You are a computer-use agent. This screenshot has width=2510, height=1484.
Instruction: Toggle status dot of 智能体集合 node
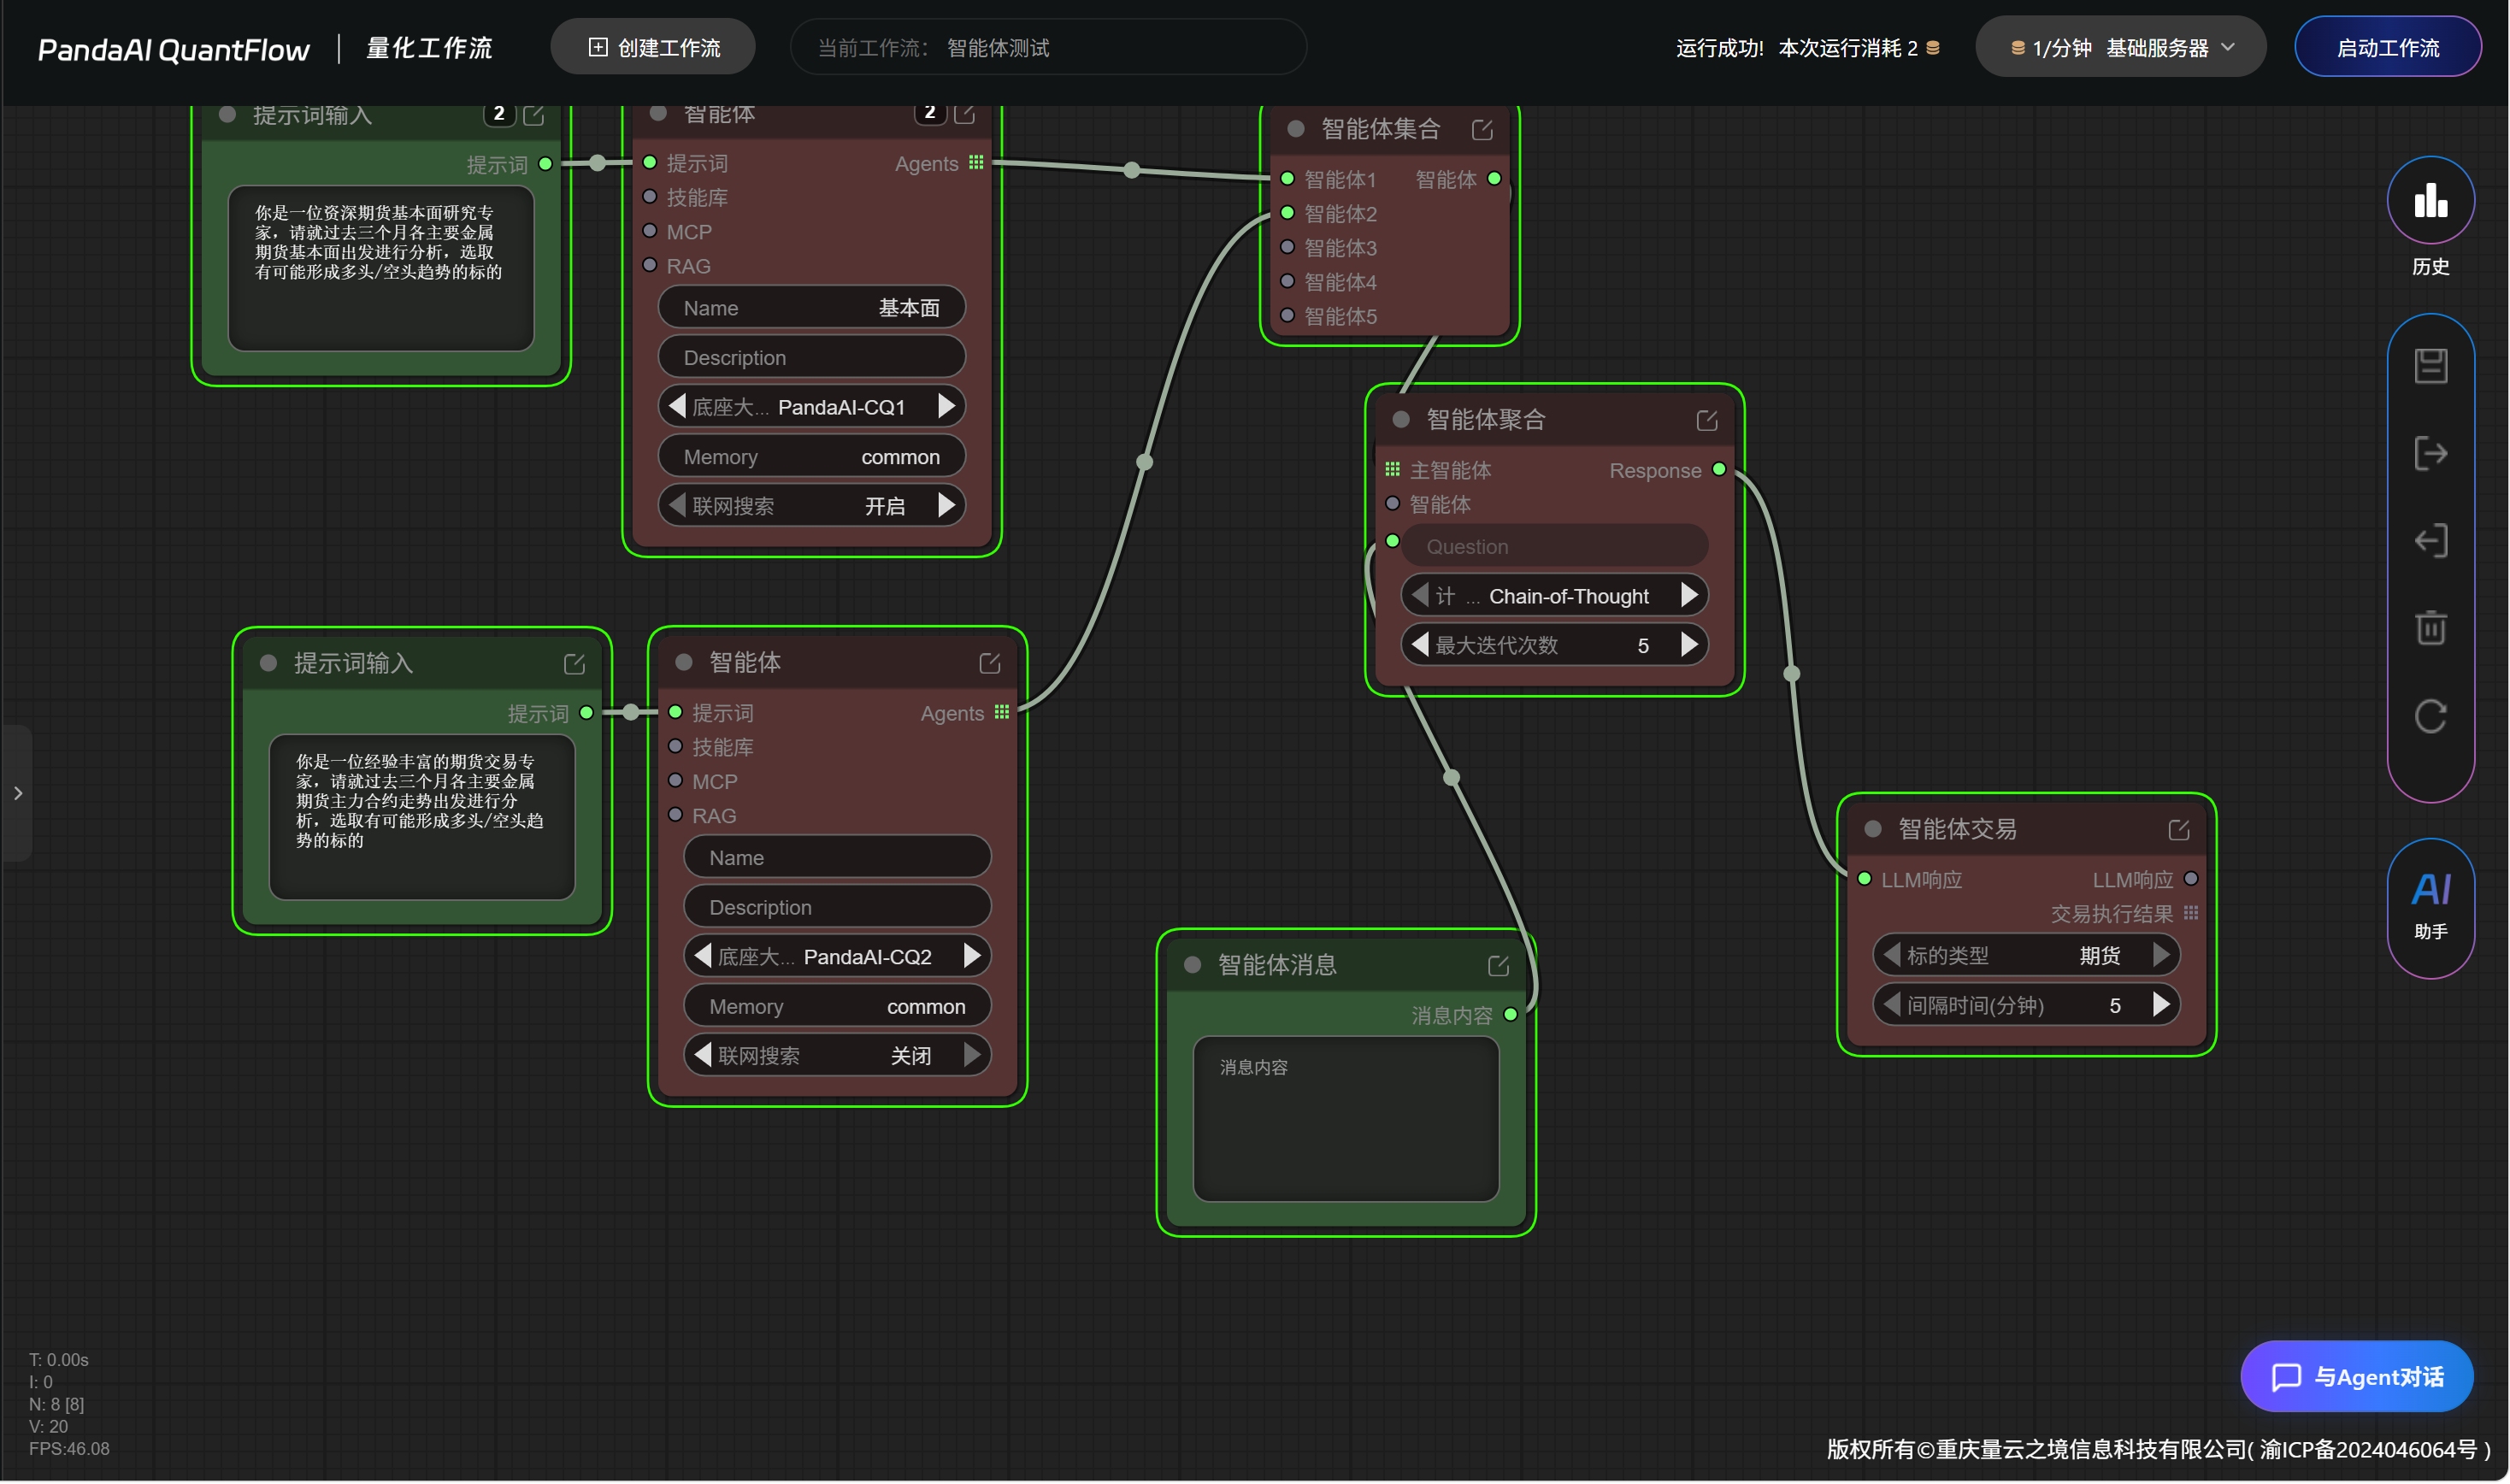[x=1296, y=129]
